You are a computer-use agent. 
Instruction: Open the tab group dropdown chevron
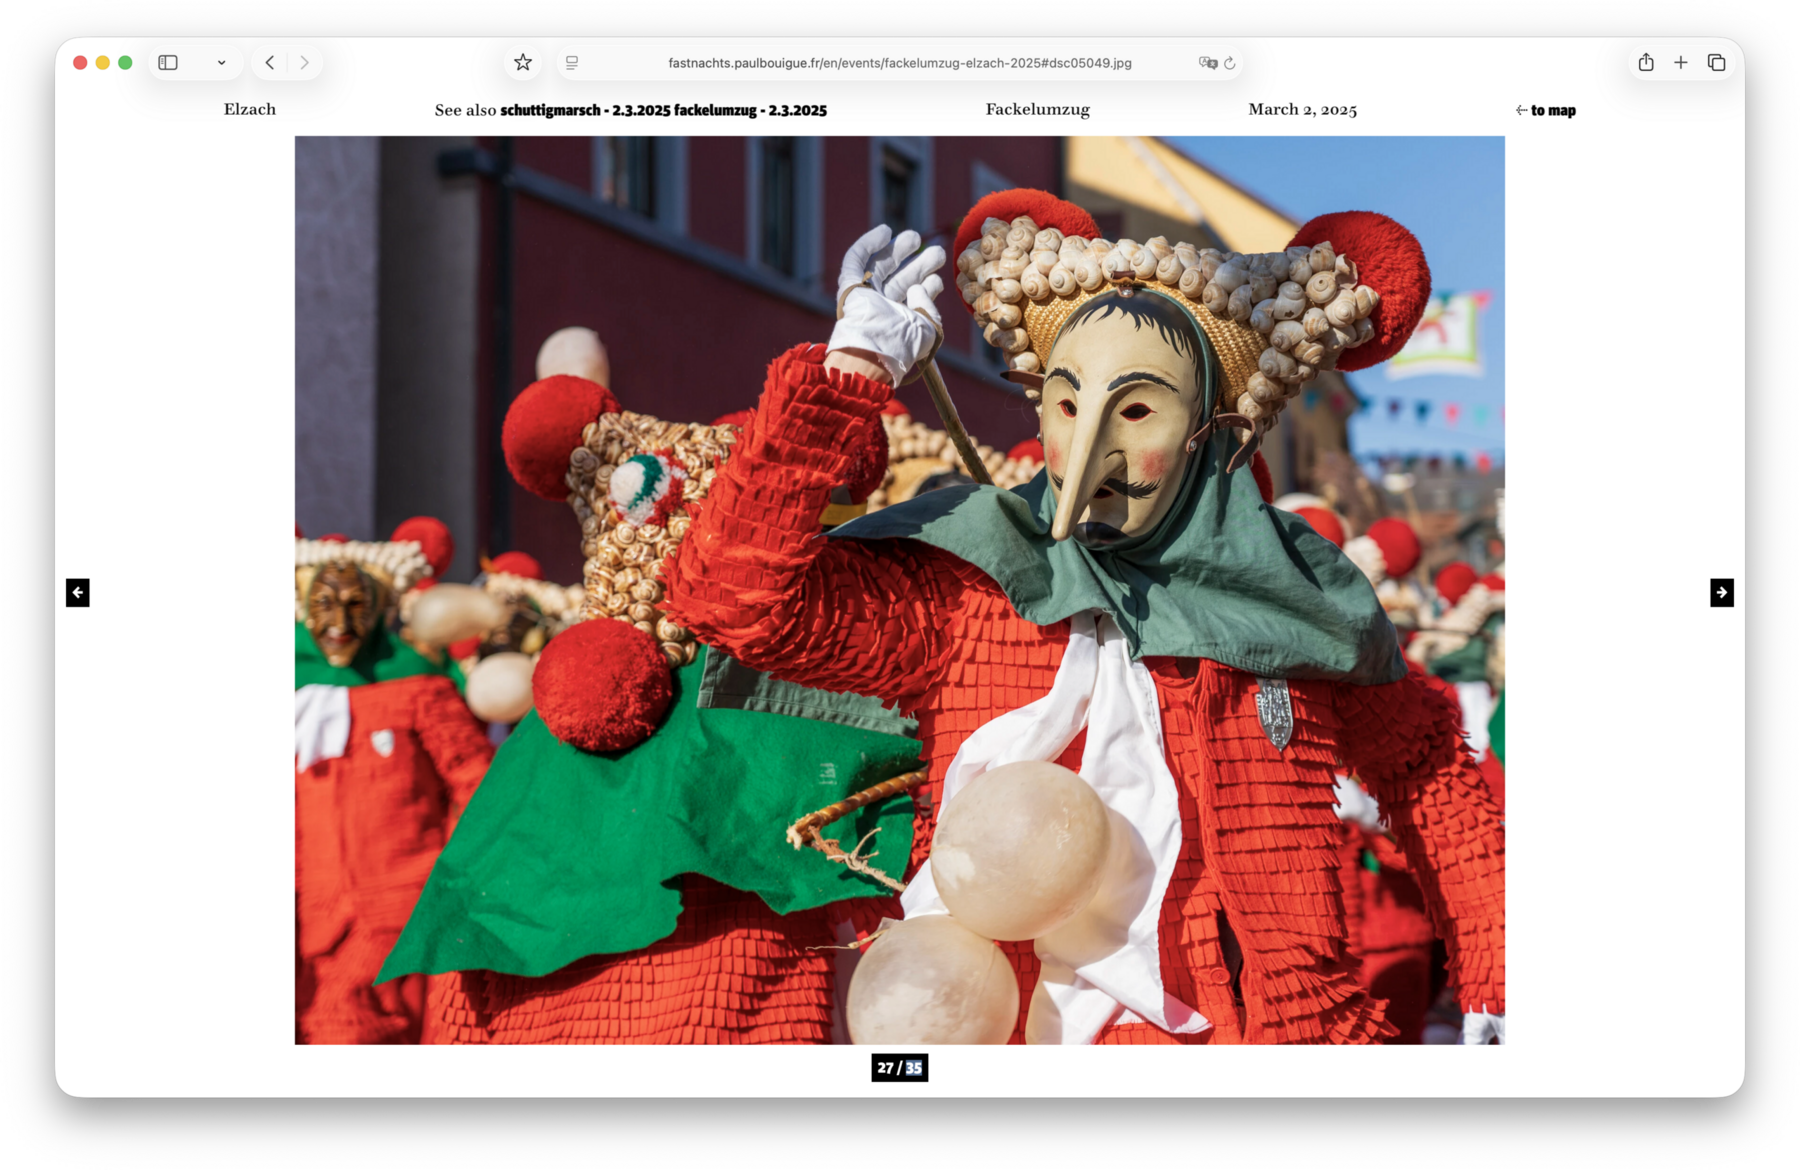(221, 63)
